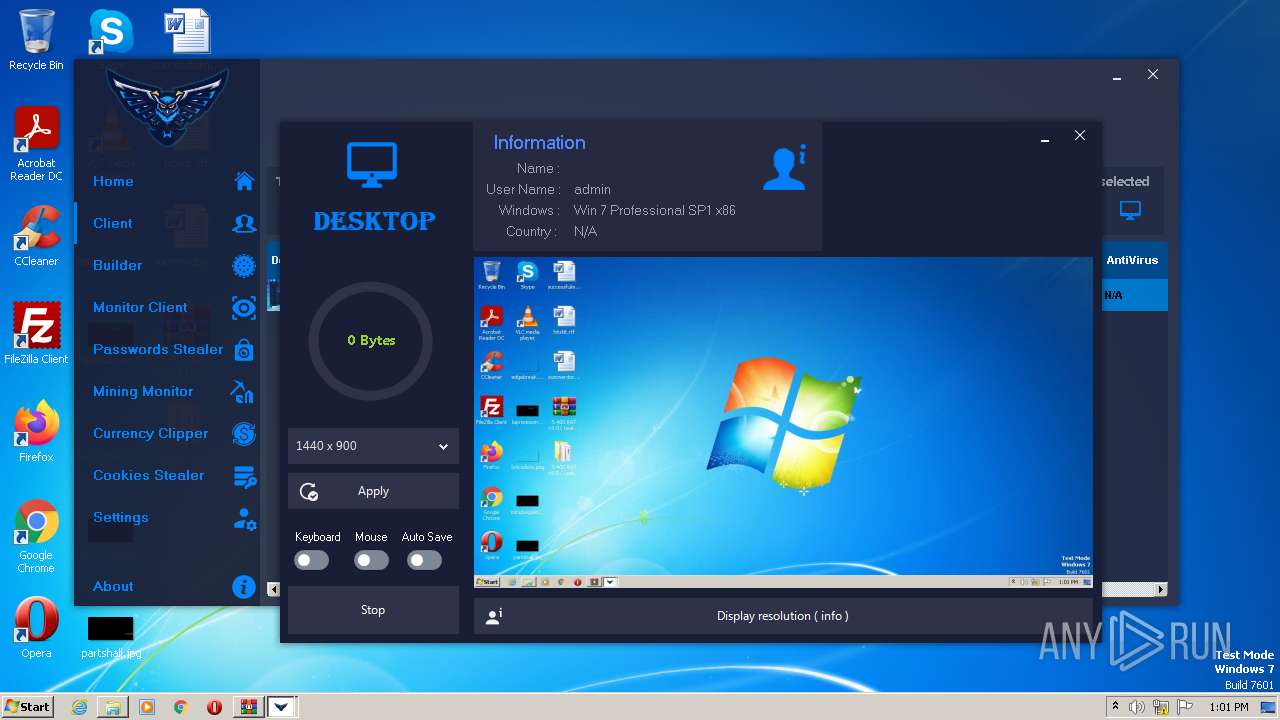Click the refresh icon on Apply button
The height and width of the screenshot is (720, 1280).
coord(309,492)
